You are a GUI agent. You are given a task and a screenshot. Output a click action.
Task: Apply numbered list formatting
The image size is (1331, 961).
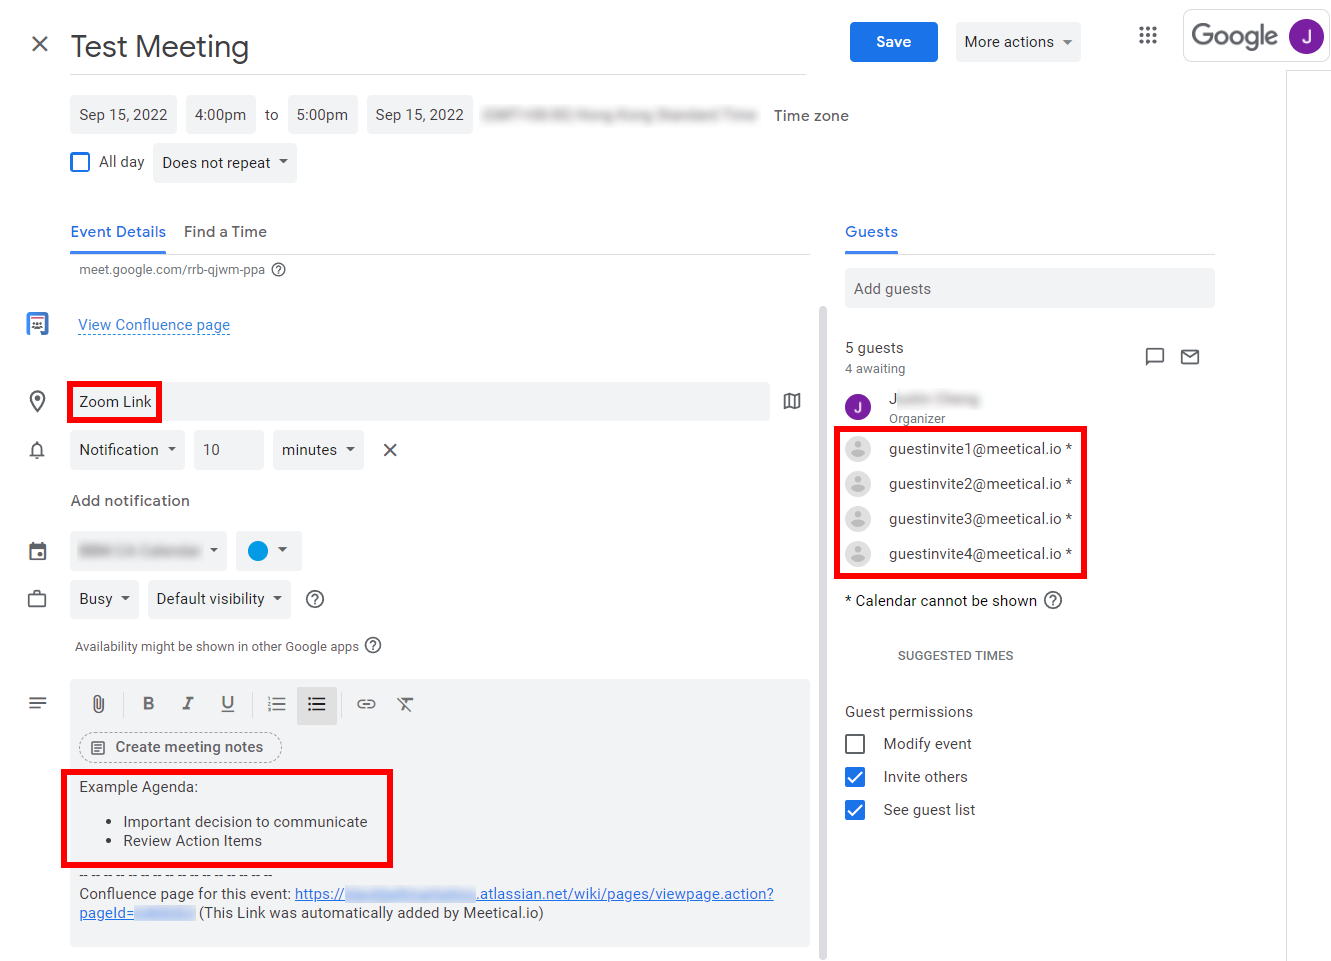[277, 704]
